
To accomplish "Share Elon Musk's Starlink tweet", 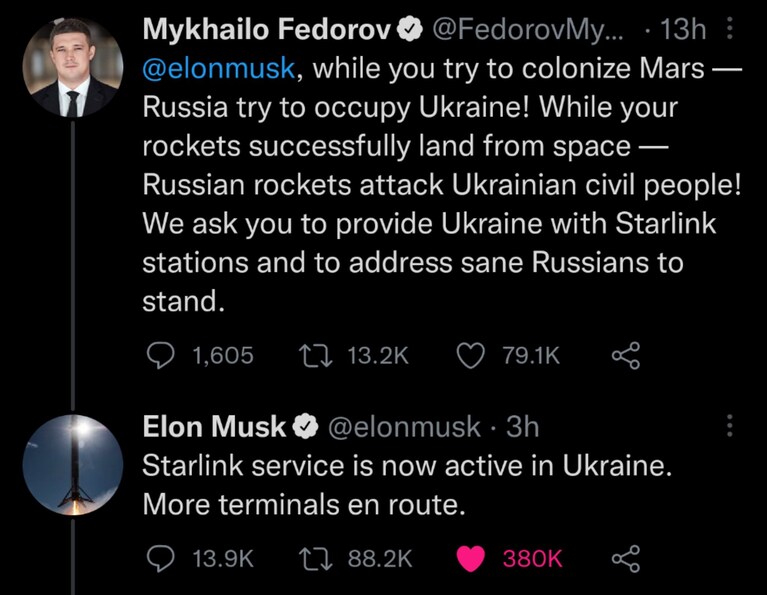I will tap(626, 559).
